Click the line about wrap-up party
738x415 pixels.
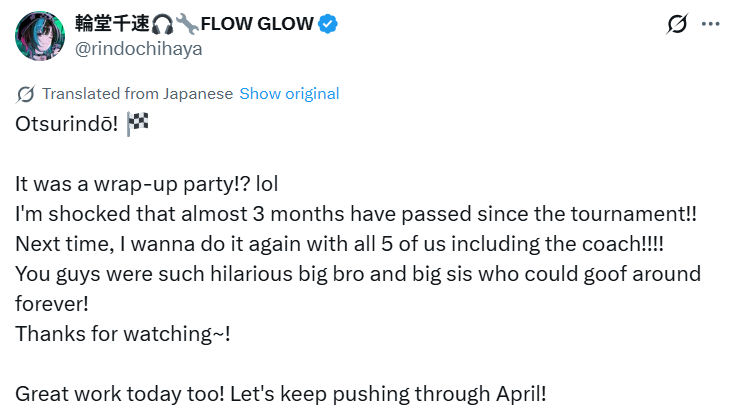(x=146, y=184)
